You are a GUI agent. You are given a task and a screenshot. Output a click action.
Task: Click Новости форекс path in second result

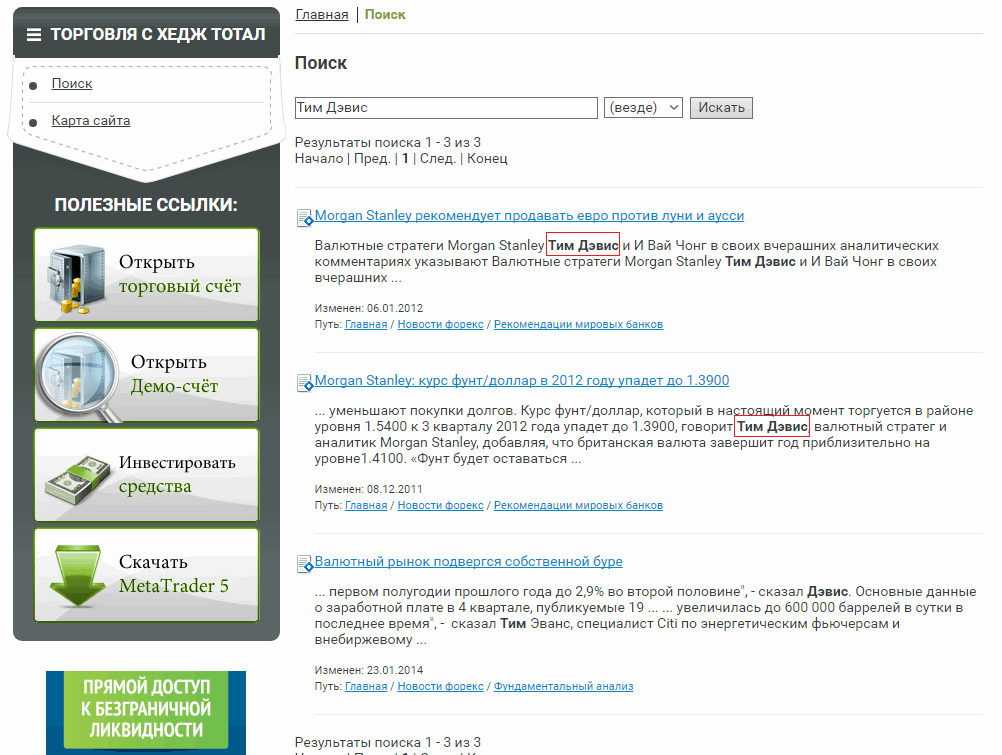click(x=440, y=505)
